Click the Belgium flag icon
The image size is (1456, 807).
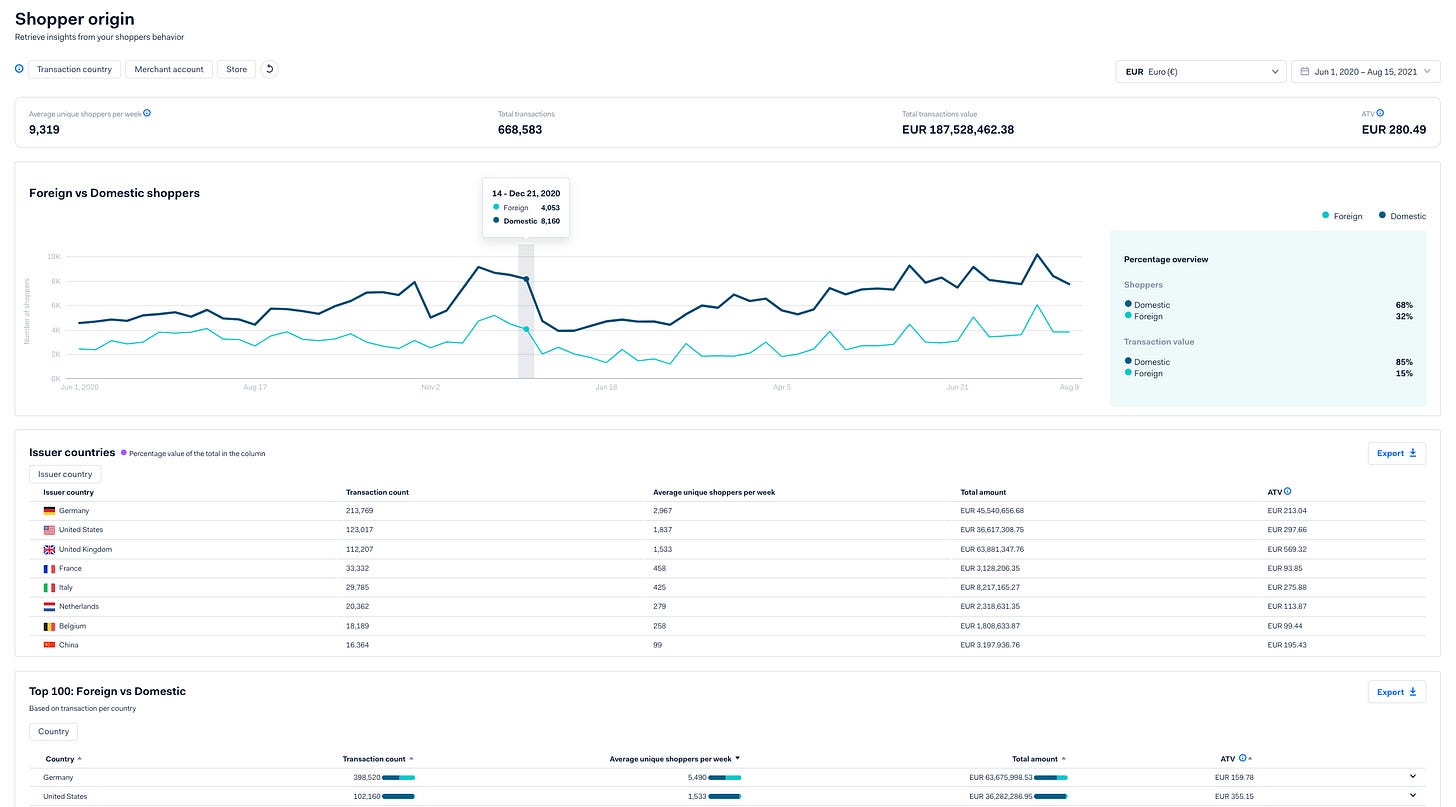pos(49,626)
